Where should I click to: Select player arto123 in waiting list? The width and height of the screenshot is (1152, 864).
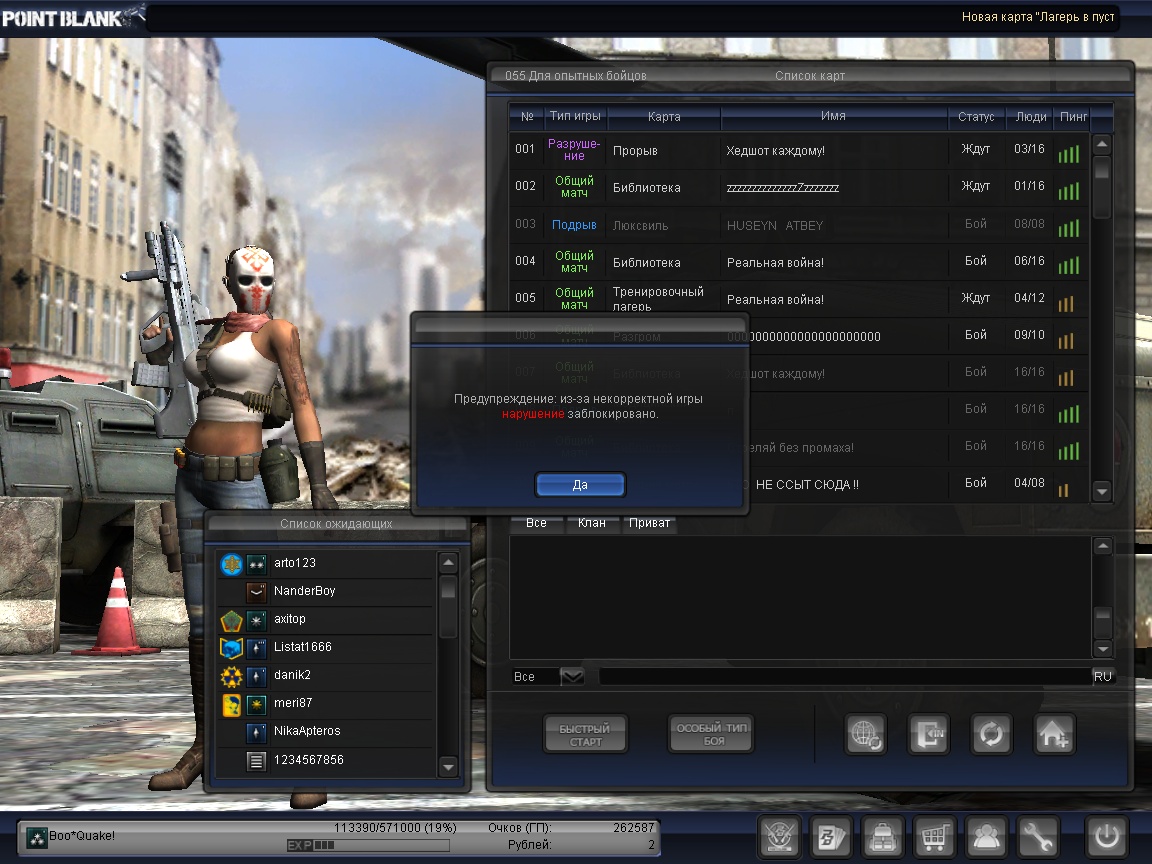pyautogui.click(x=294, y=563)
